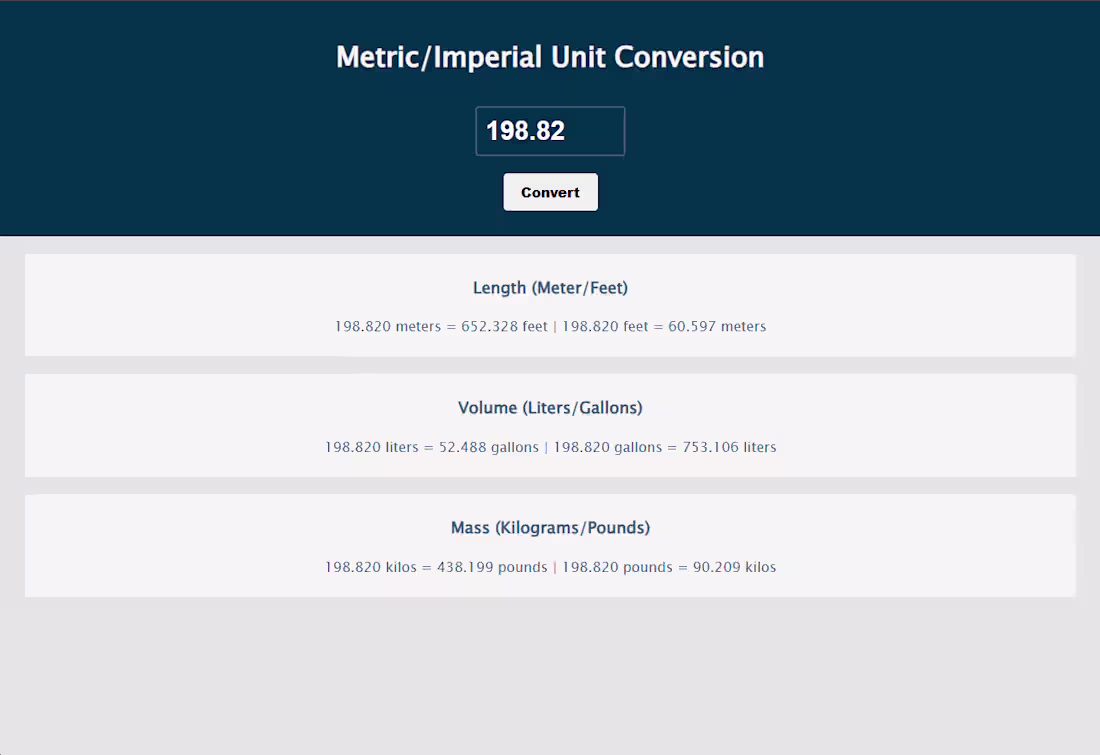The image size is (1100, 755).
Task: Click the Convert button
Action: click(550, 191)
